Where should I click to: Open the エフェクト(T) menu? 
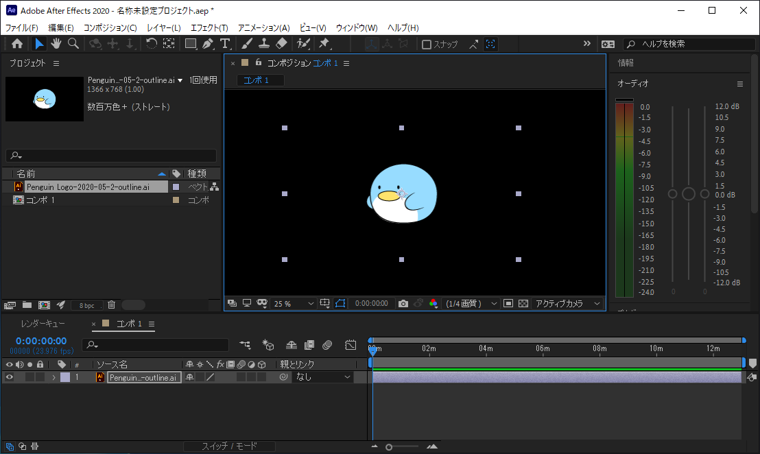pos(209,28)
